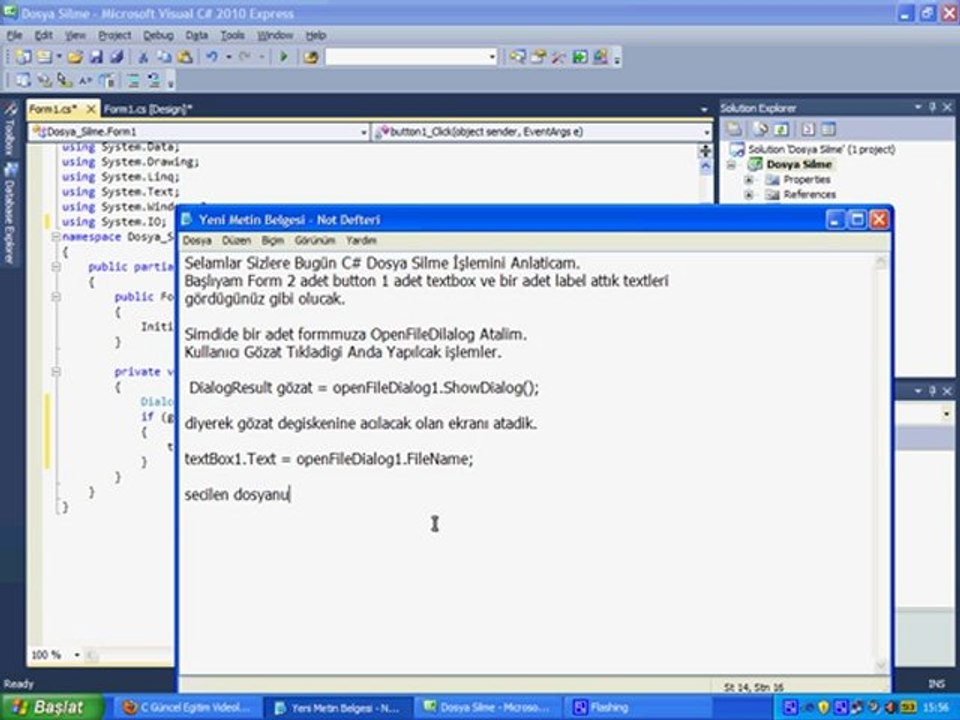Image resolution: width=960 pixels, height=720 pixels.
Task: Open Properties Window toolbar icon
Action: click(x=538, y=57)
